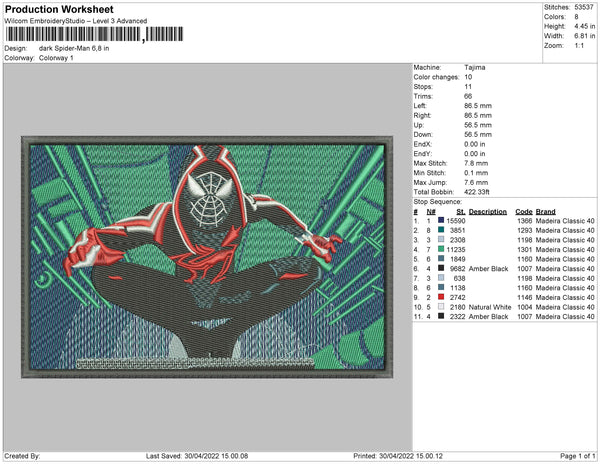Click the Stops value '11'
The width and height of the screenshot is (600, 464).
tap(468, 86)
